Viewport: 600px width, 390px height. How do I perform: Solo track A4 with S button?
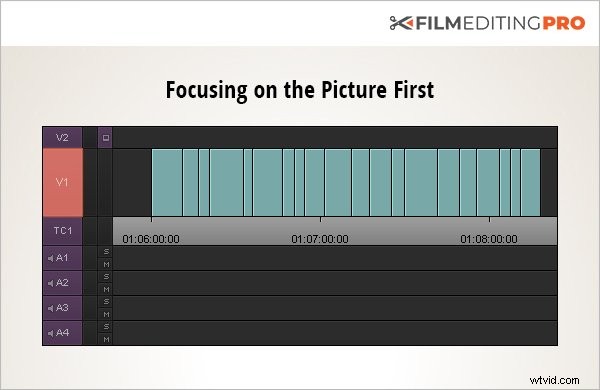106,326
